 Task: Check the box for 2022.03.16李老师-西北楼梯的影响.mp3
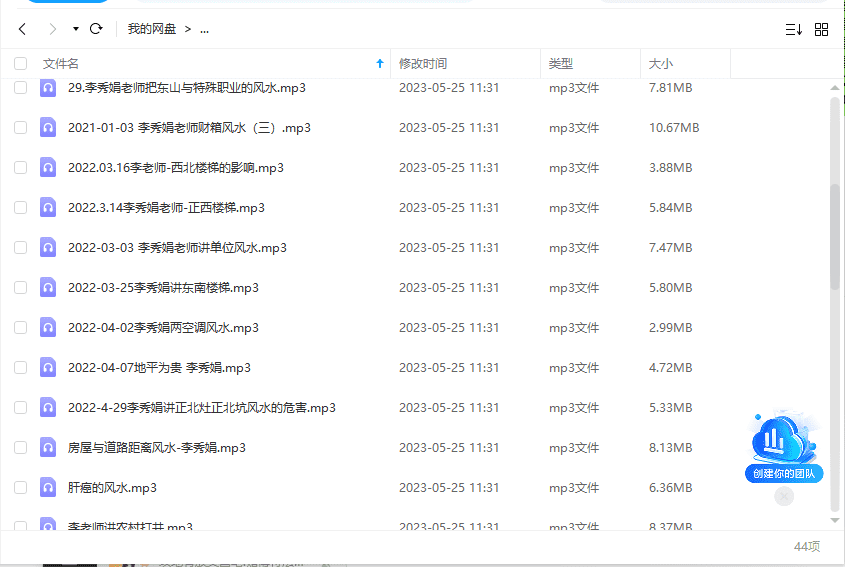[20, 168]
